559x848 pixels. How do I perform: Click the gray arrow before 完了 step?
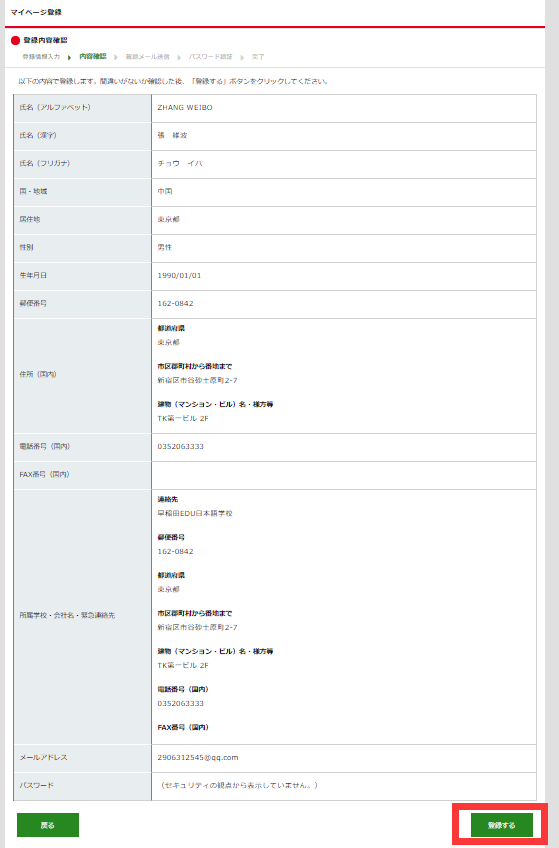pos(242,57)
